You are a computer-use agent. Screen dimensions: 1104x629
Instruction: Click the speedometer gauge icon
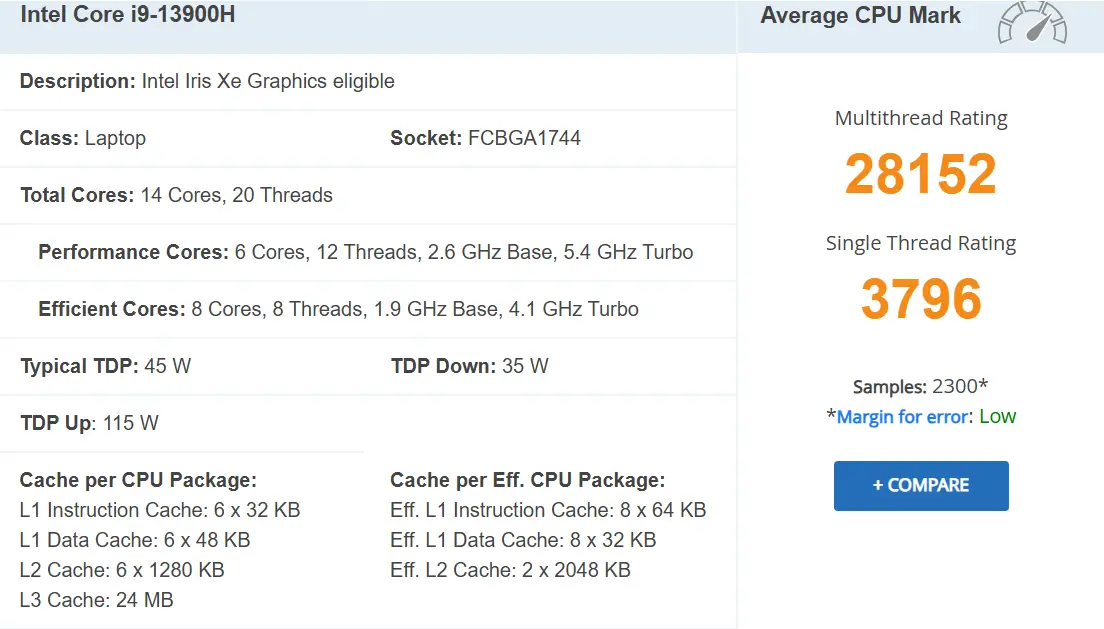1032,23
